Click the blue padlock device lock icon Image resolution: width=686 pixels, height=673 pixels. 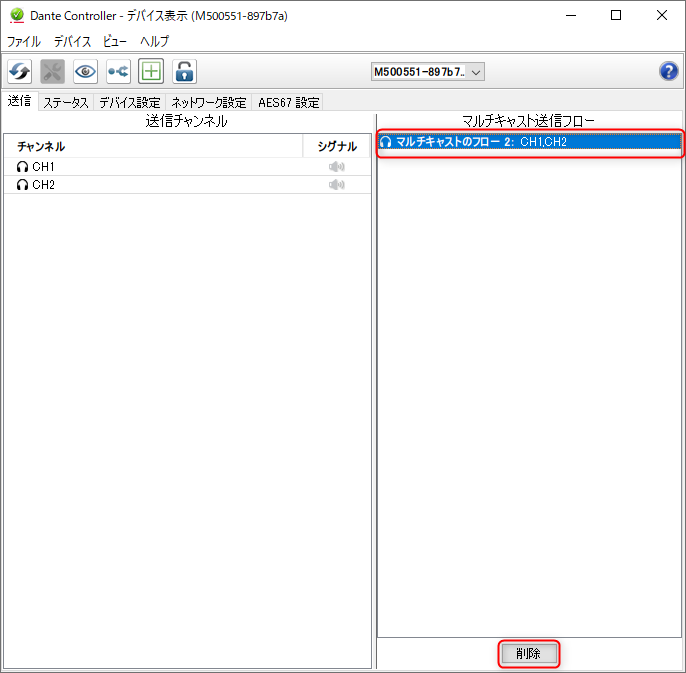coord(184,71)
